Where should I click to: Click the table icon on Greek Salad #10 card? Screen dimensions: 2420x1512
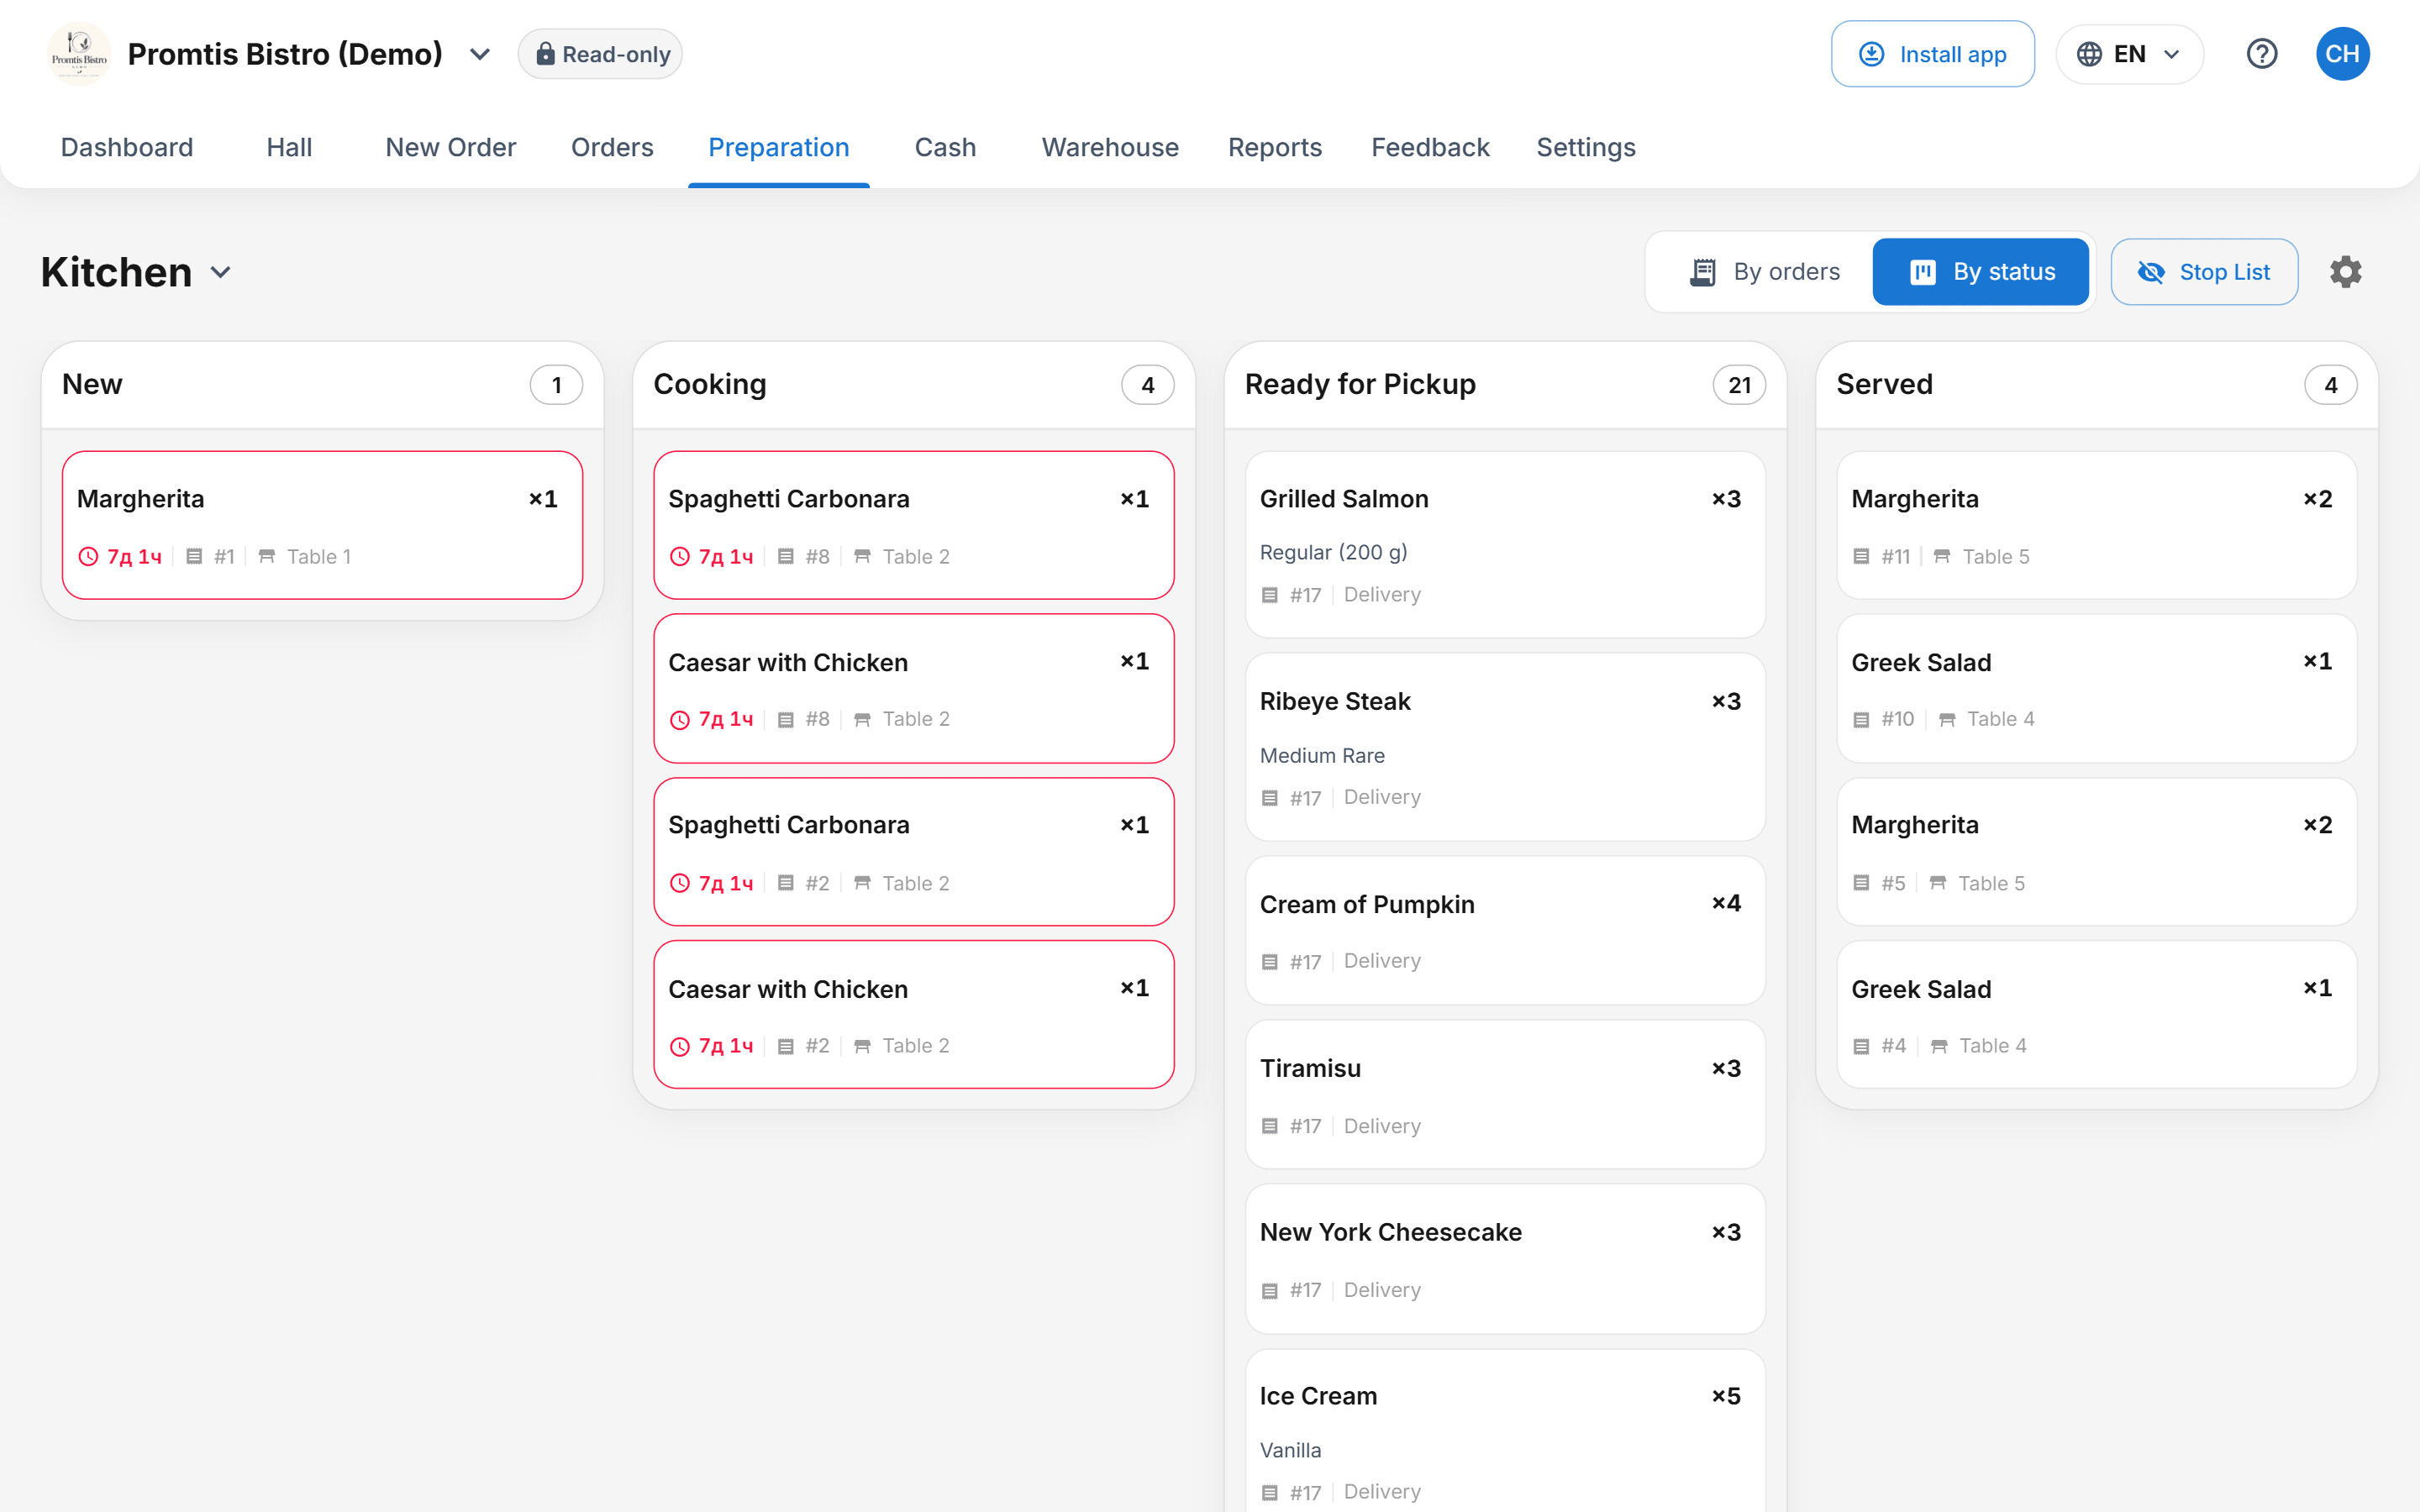coord(1947,720)
